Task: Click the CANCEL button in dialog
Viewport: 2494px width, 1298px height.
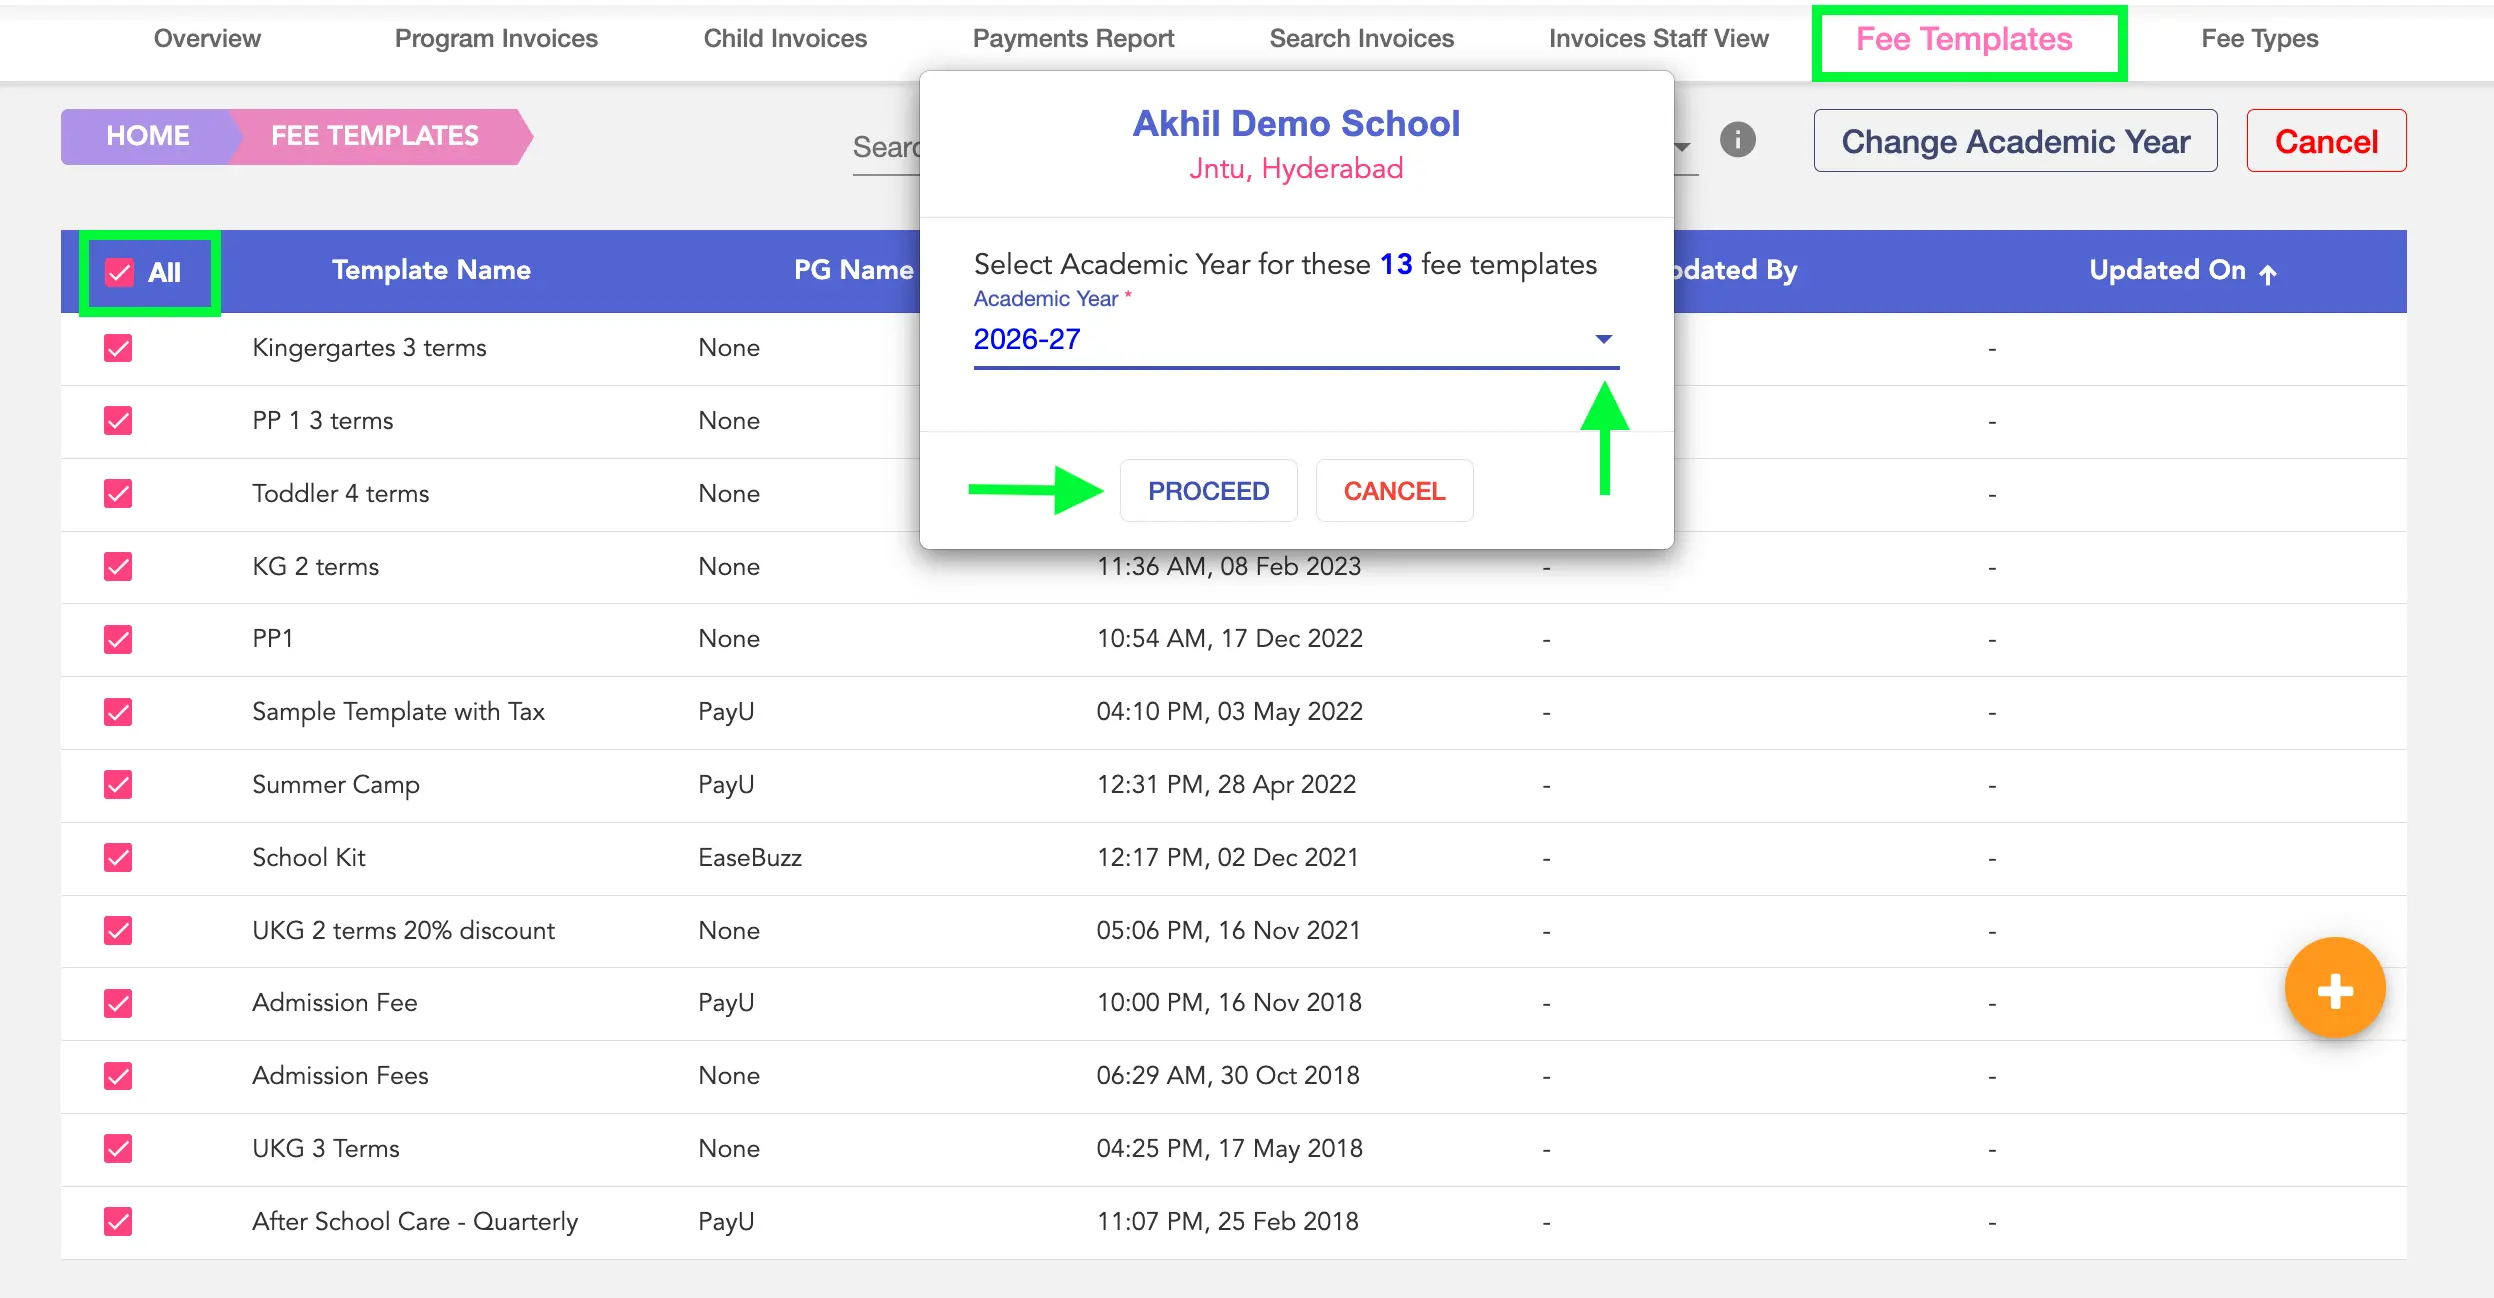Action: pyautogui.click(x=1394, y=491)
